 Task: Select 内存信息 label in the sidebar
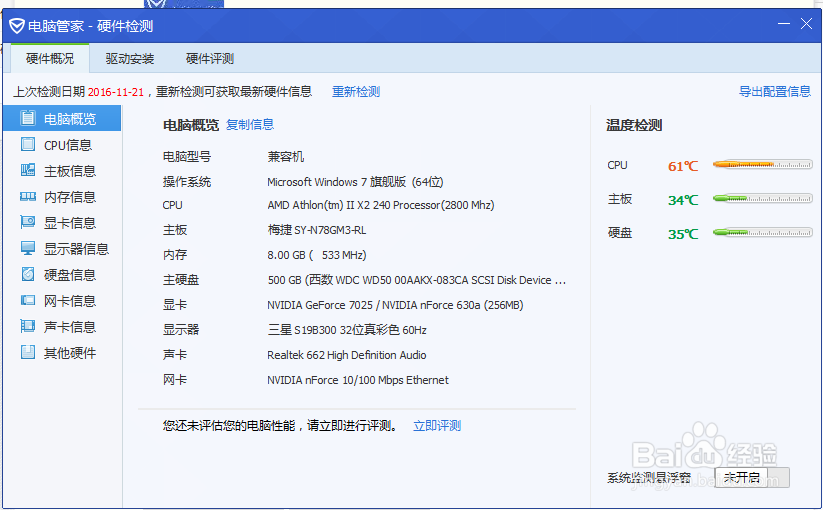pos(70,197)
